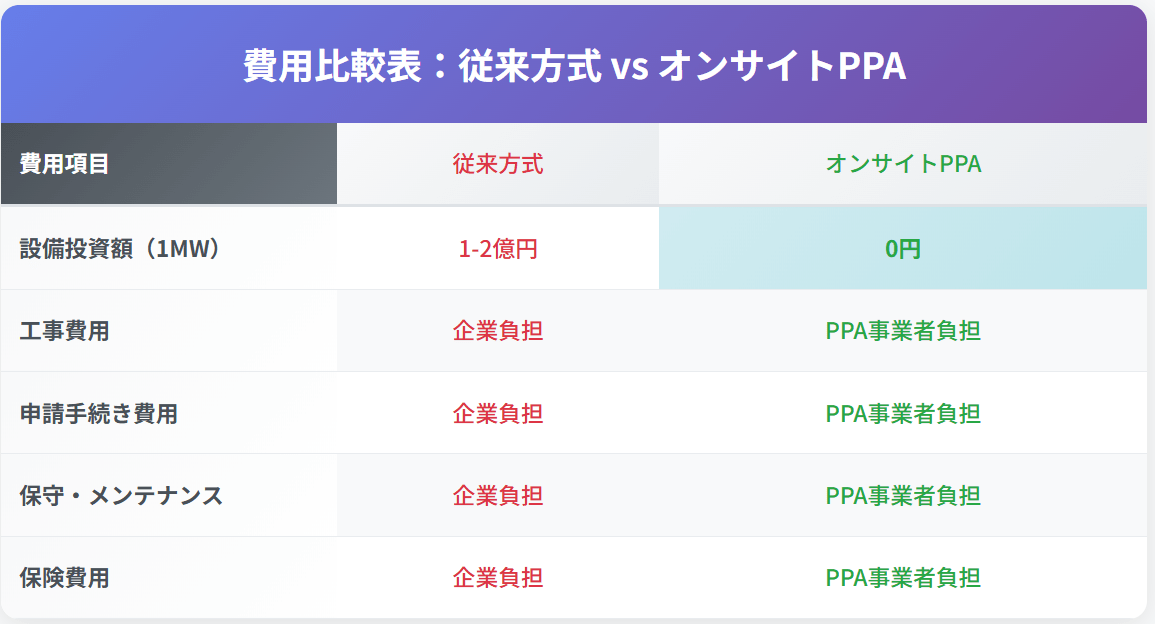Click the 保守・メンテナンス row label
Viewport: 1155px width, 624px height.
click(121, 495)
